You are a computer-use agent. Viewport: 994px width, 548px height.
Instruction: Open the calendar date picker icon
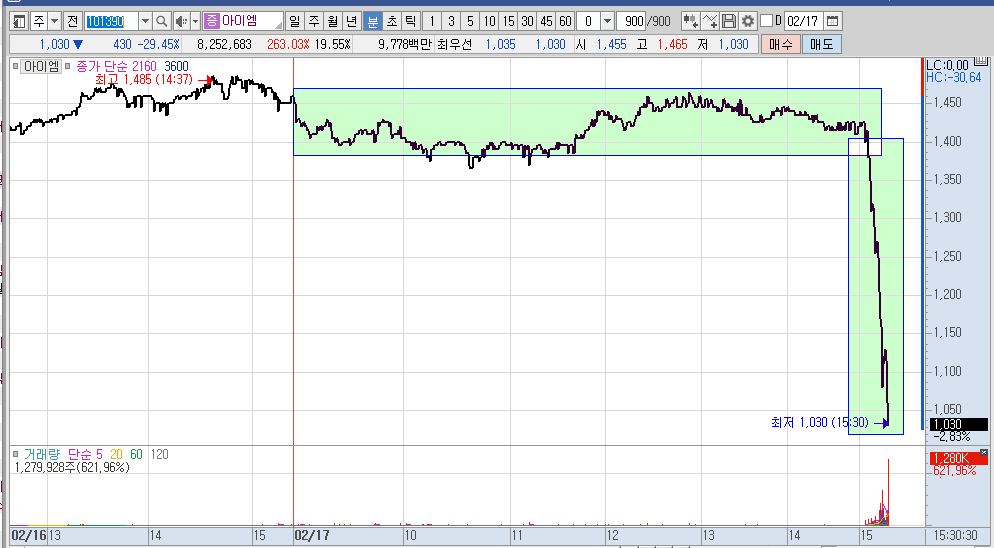[x=833, y=21]
